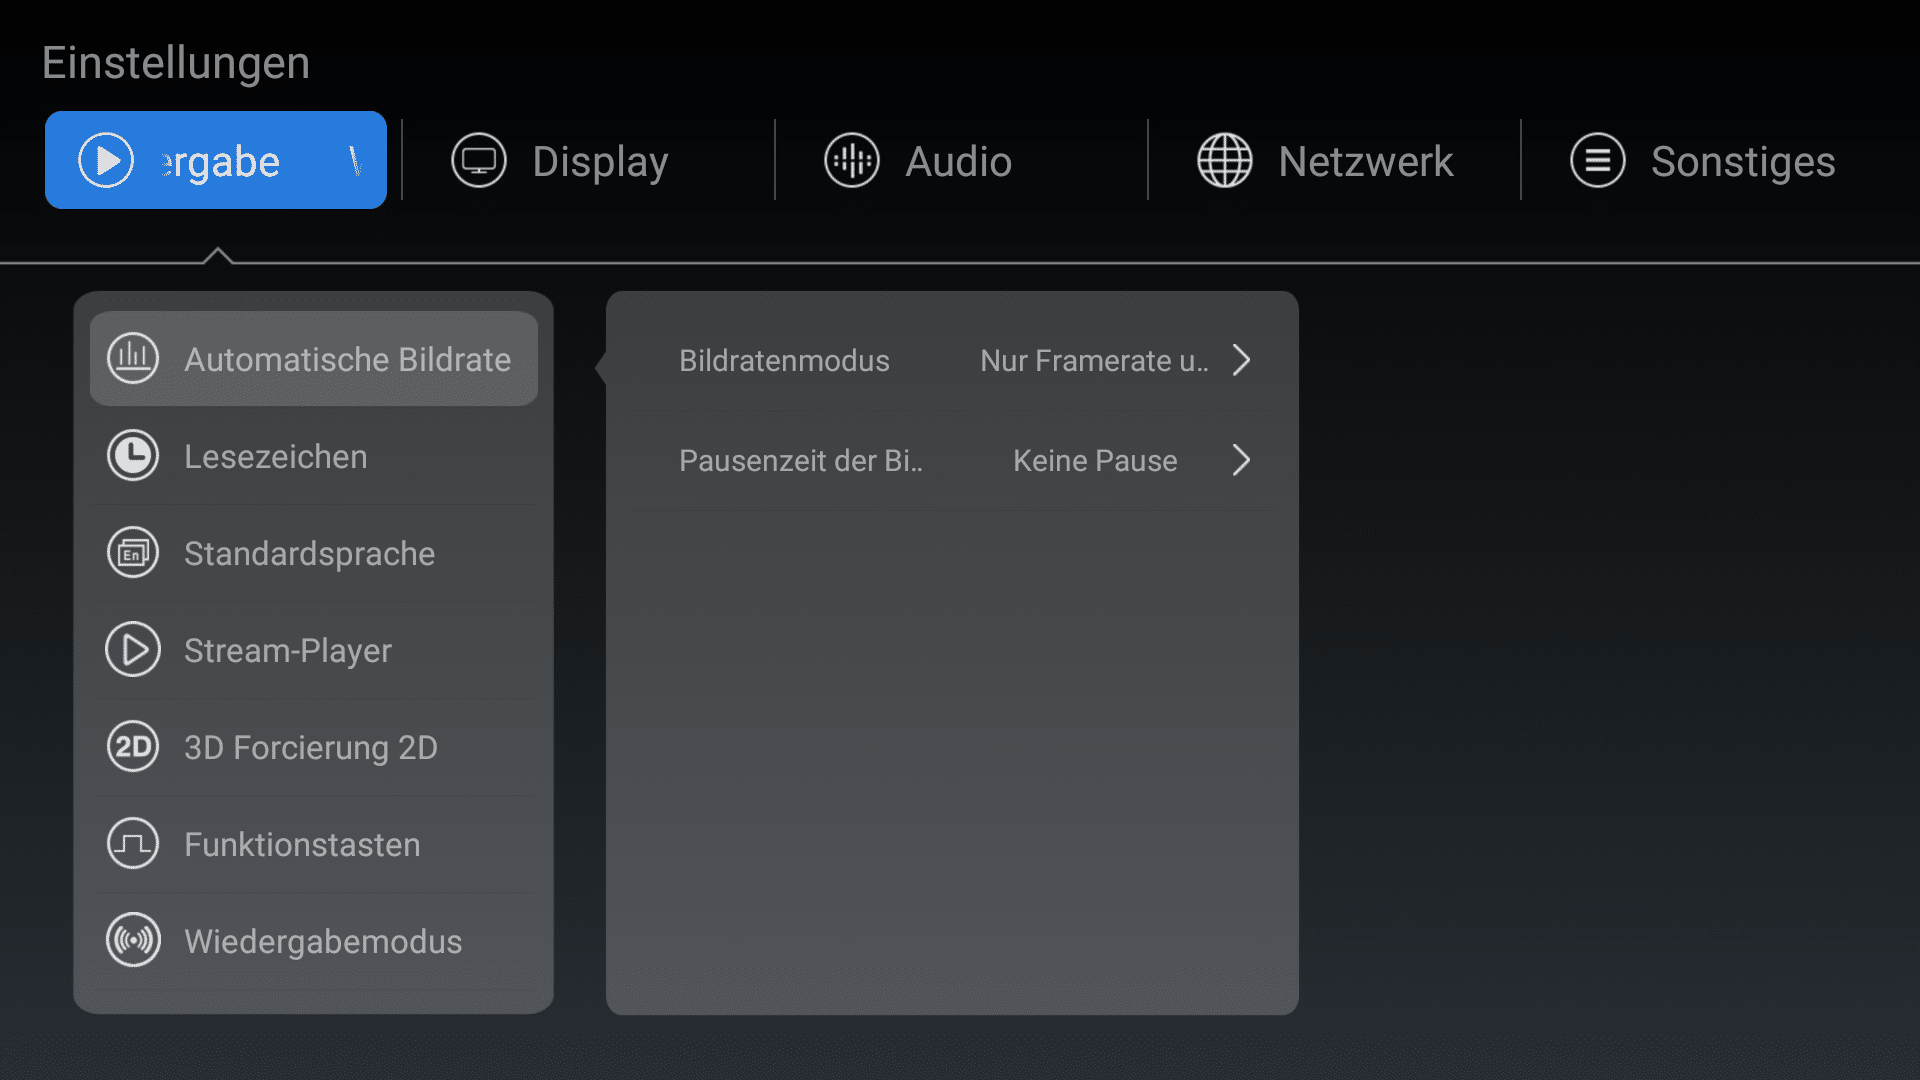Image resolution: width=1920 pixels, height=1080 pixels.
Task: Click the Sonstiges menu lines icon
Action: [x=1598, y=160]
